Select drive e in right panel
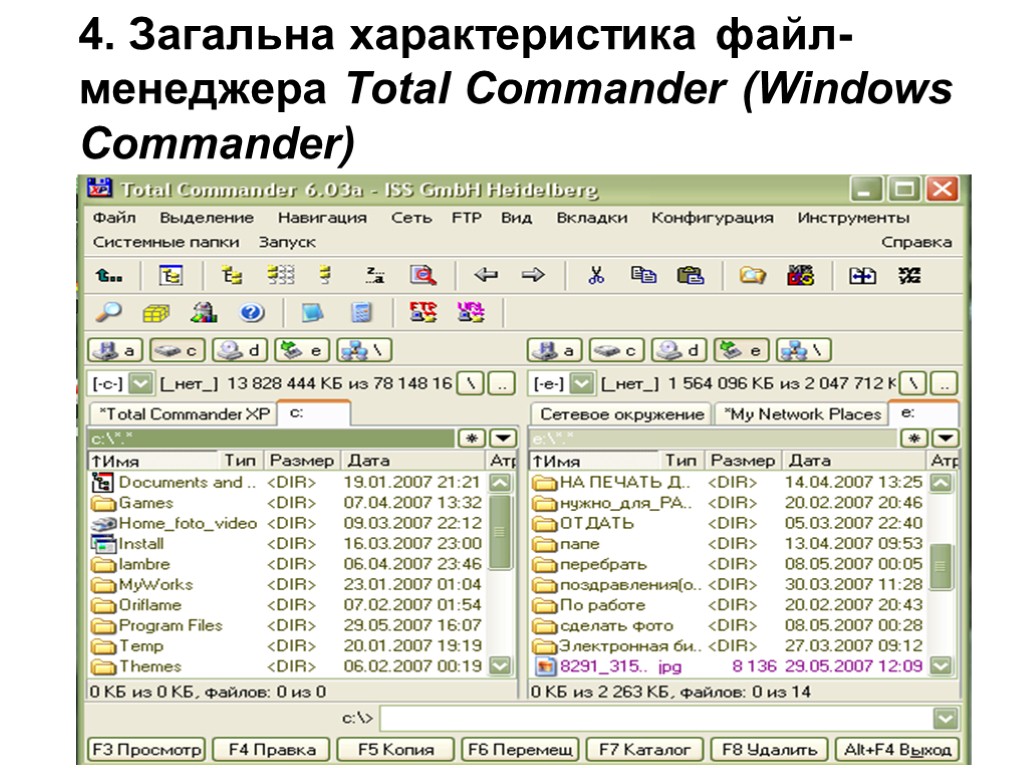1024x768 pixels. click(741, 351)
